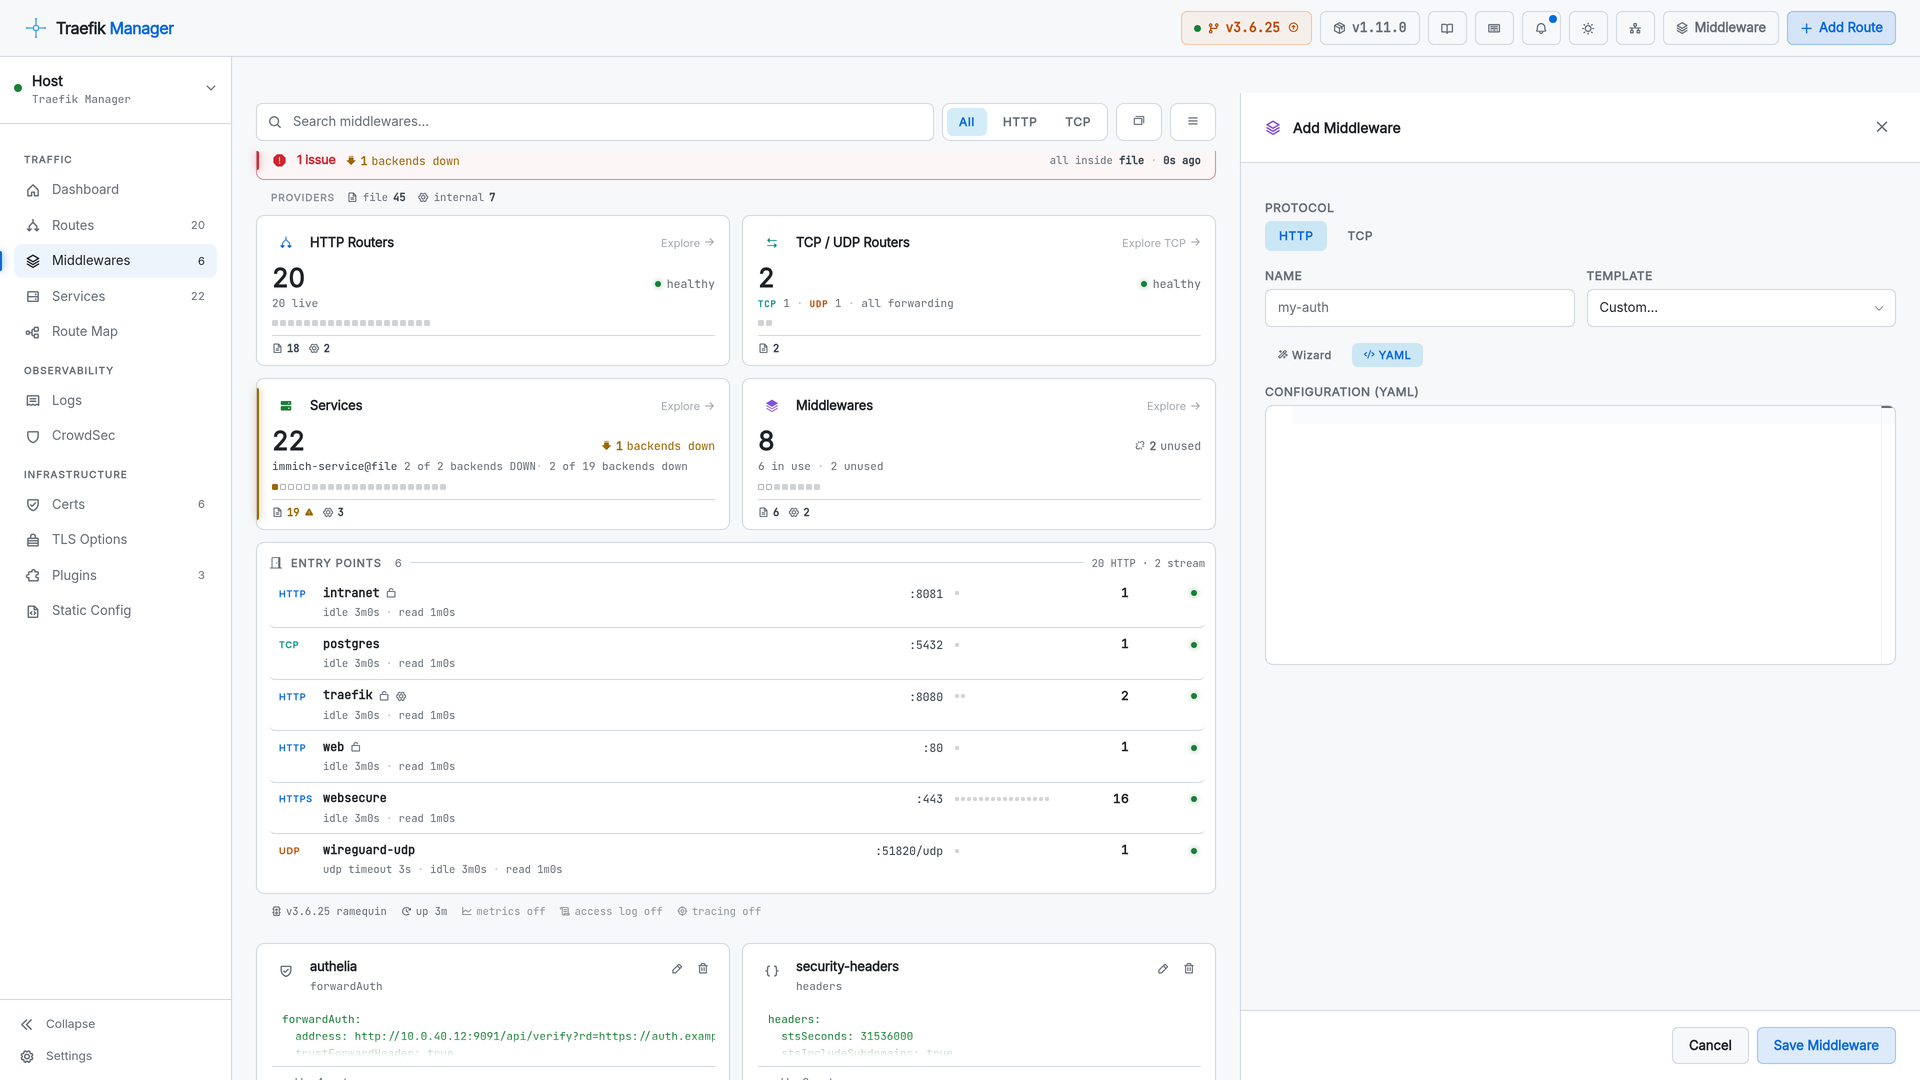The image size is (1920, 1080).
Task: Open TLS Options in sidebar
Action: [x=115, y=540]
